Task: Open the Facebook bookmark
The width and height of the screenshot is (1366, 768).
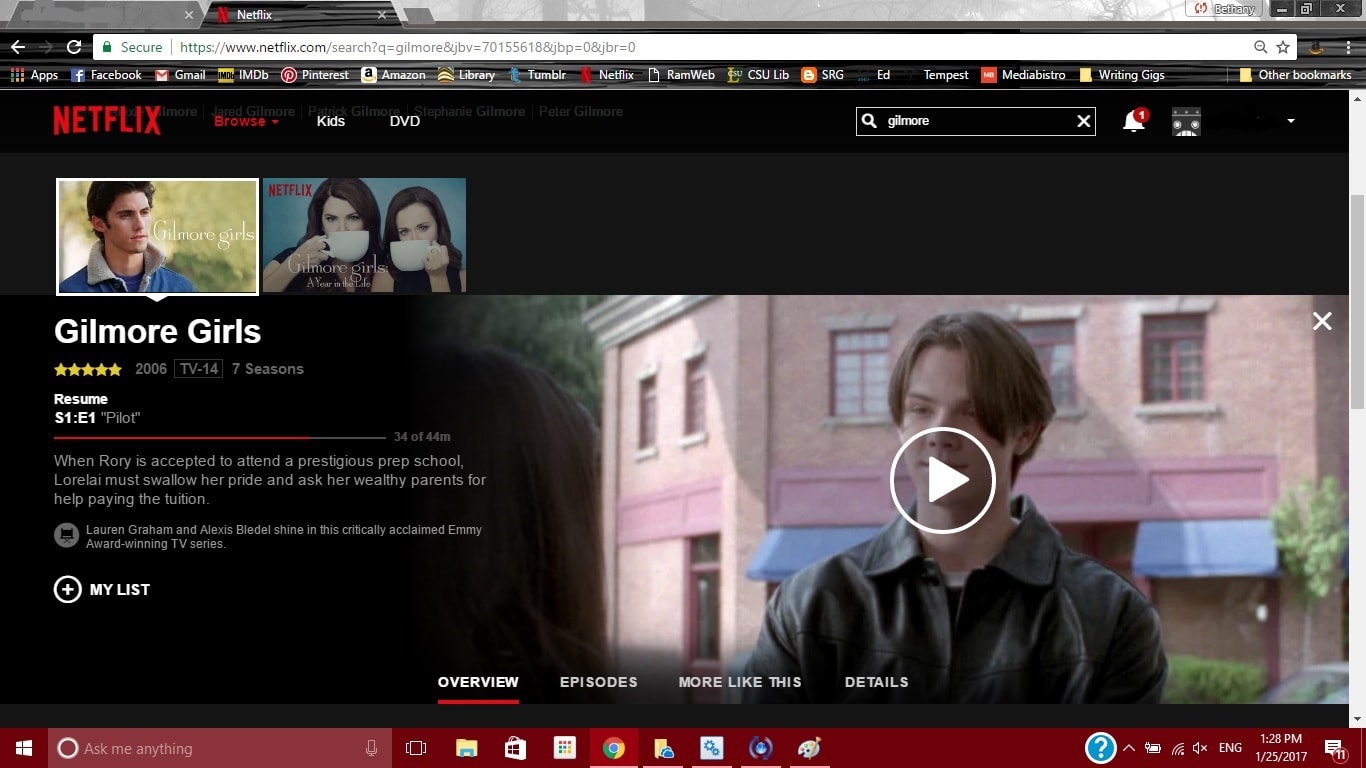Action: coord(106,75)
